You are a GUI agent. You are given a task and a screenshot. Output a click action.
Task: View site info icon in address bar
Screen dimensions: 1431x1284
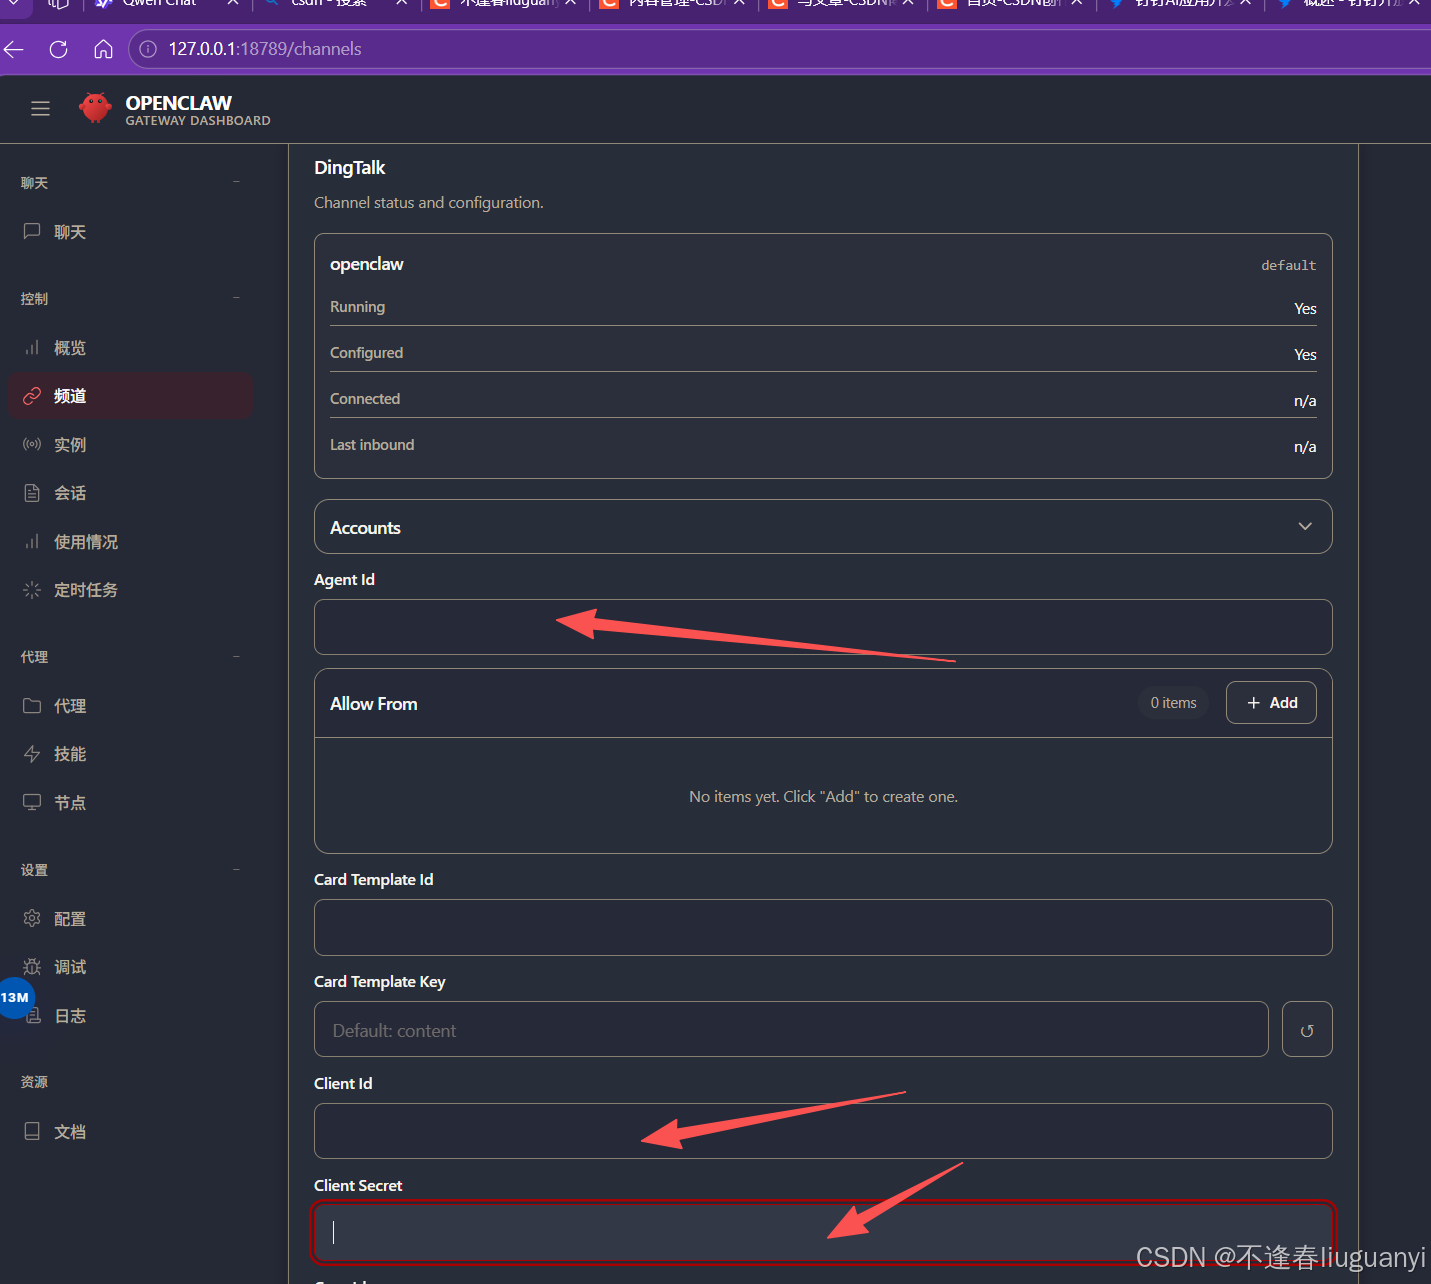click(148, 49)
